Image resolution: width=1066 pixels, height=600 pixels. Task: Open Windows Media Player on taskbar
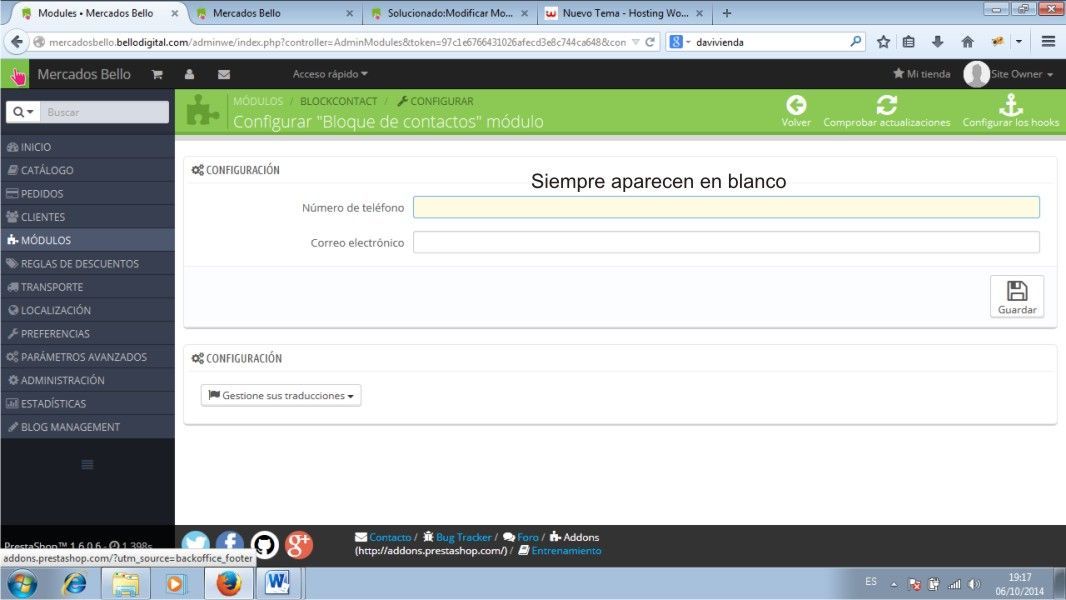175,584
